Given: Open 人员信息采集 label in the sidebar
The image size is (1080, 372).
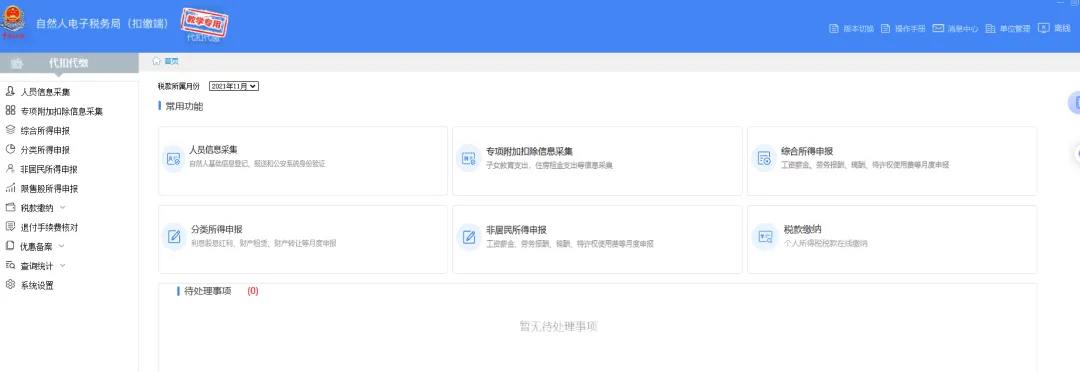Looking at the screenshot, I should pyautogui.click(x=45, y=92).
